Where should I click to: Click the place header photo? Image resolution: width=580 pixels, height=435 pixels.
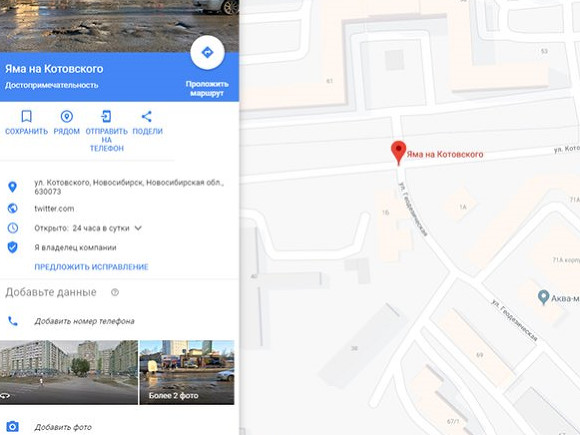tap(119, 26)
